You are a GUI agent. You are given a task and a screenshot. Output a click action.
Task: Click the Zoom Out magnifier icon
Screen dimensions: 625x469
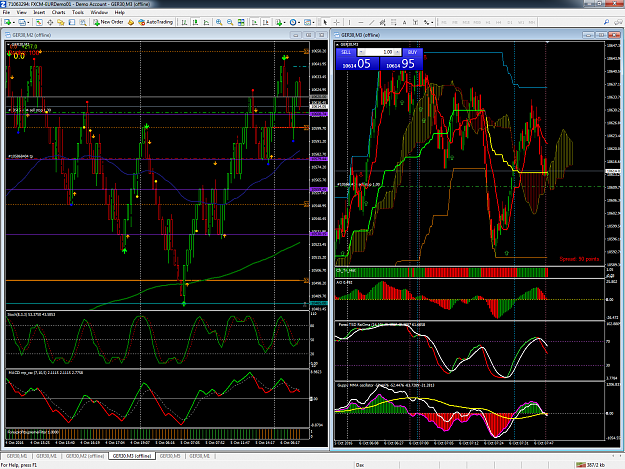(x=230, y=22)
